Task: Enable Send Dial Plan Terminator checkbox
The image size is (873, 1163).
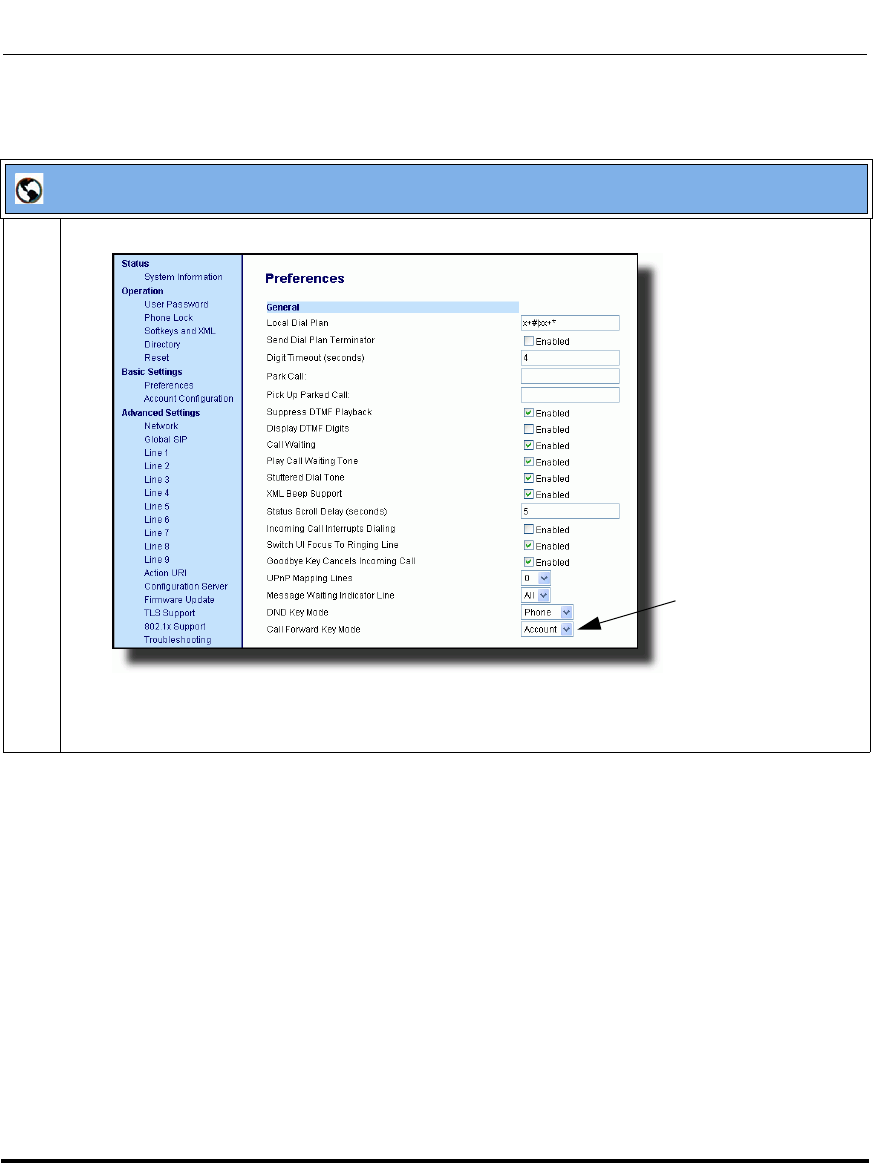Action: click(x=529, y=341)
